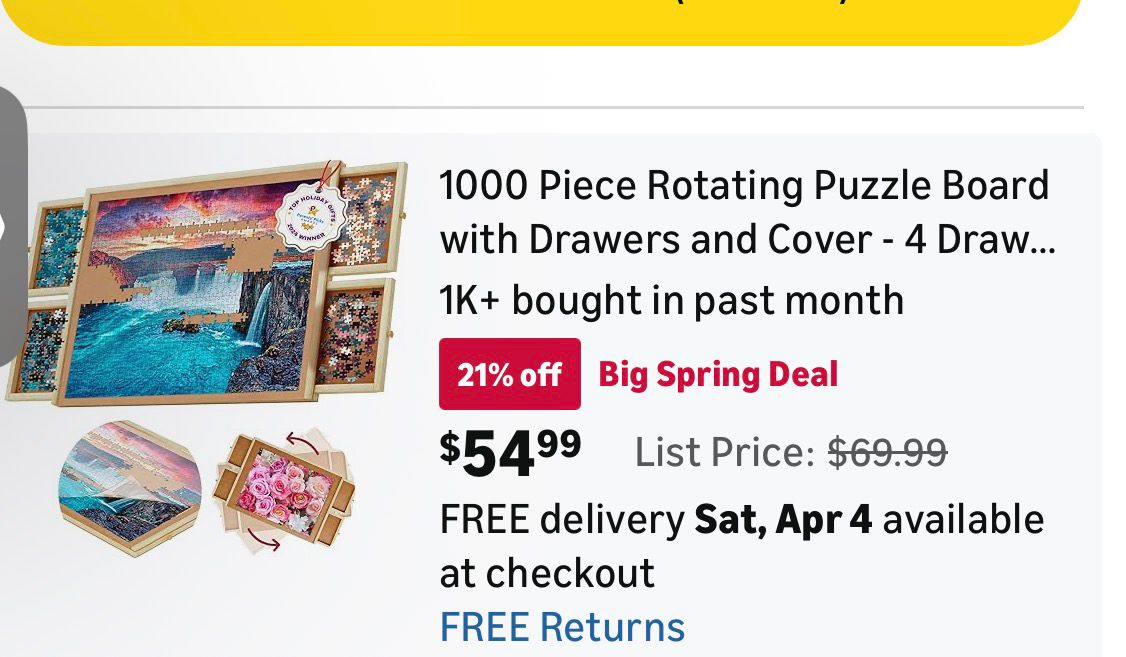1126x657 pixels.
Task: Click the FREE Returns link
Action: (x=562, y=627)
